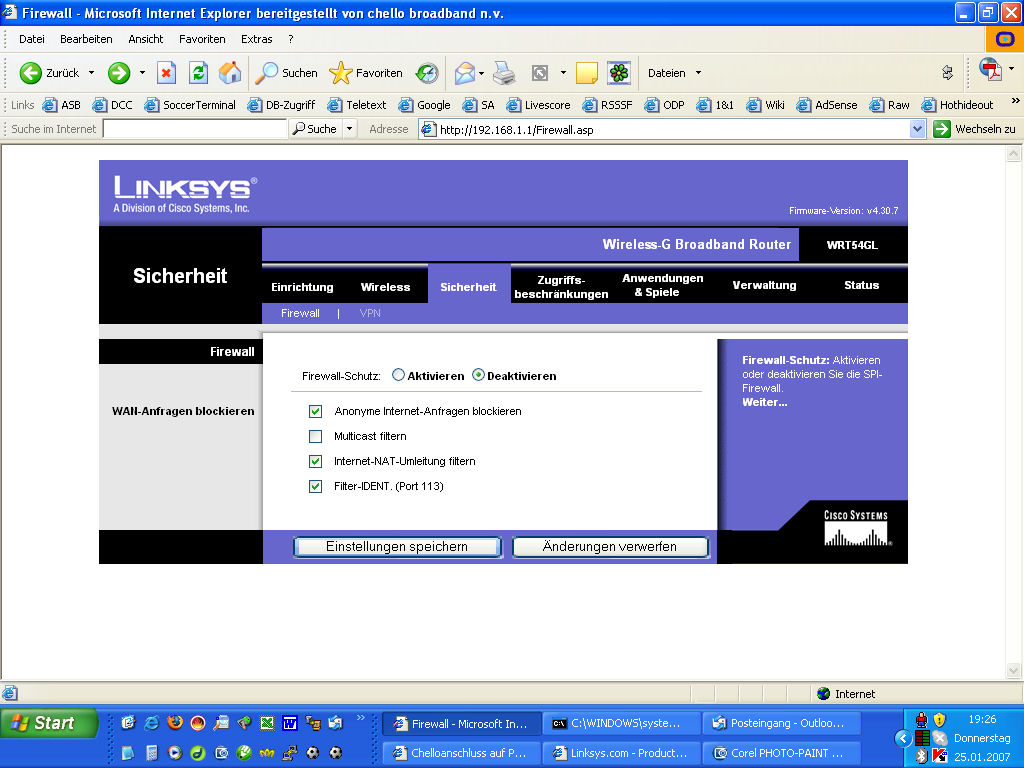Expand the links bar overflow chevron
Image resolution: width=1024 pixels, height=768 pixels.
[1016, 101]
